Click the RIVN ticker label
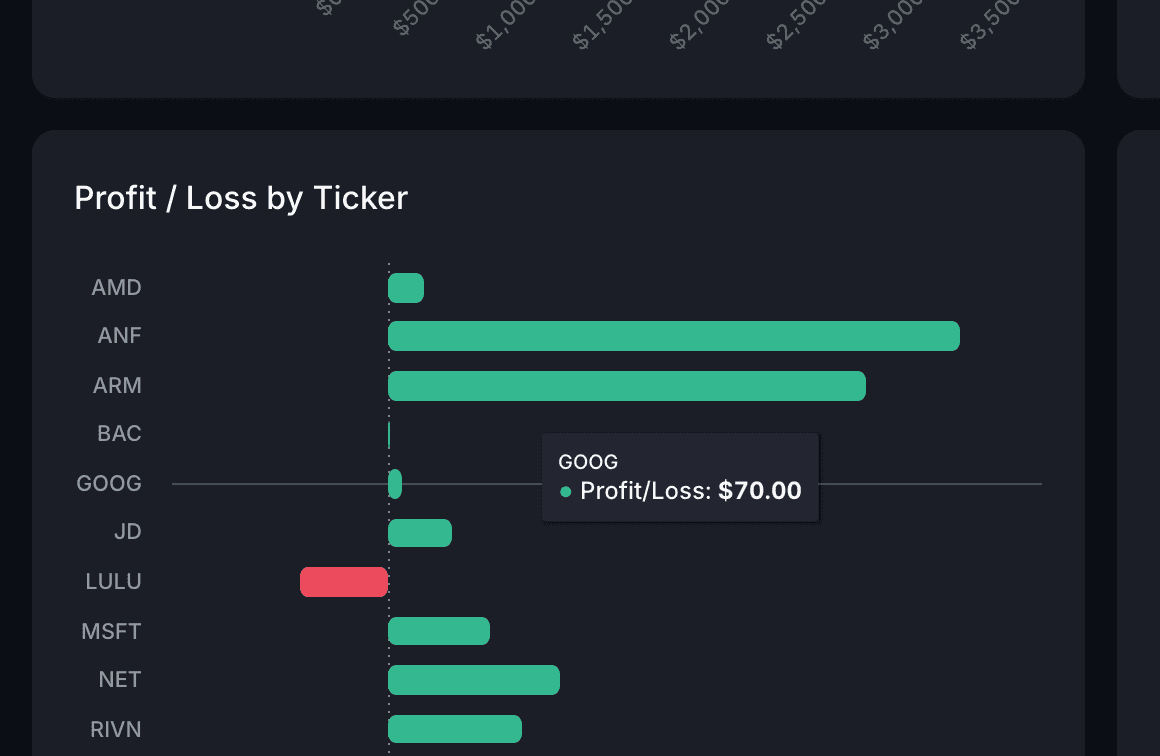Screen dimensions: 1160x756 point(114,729)
